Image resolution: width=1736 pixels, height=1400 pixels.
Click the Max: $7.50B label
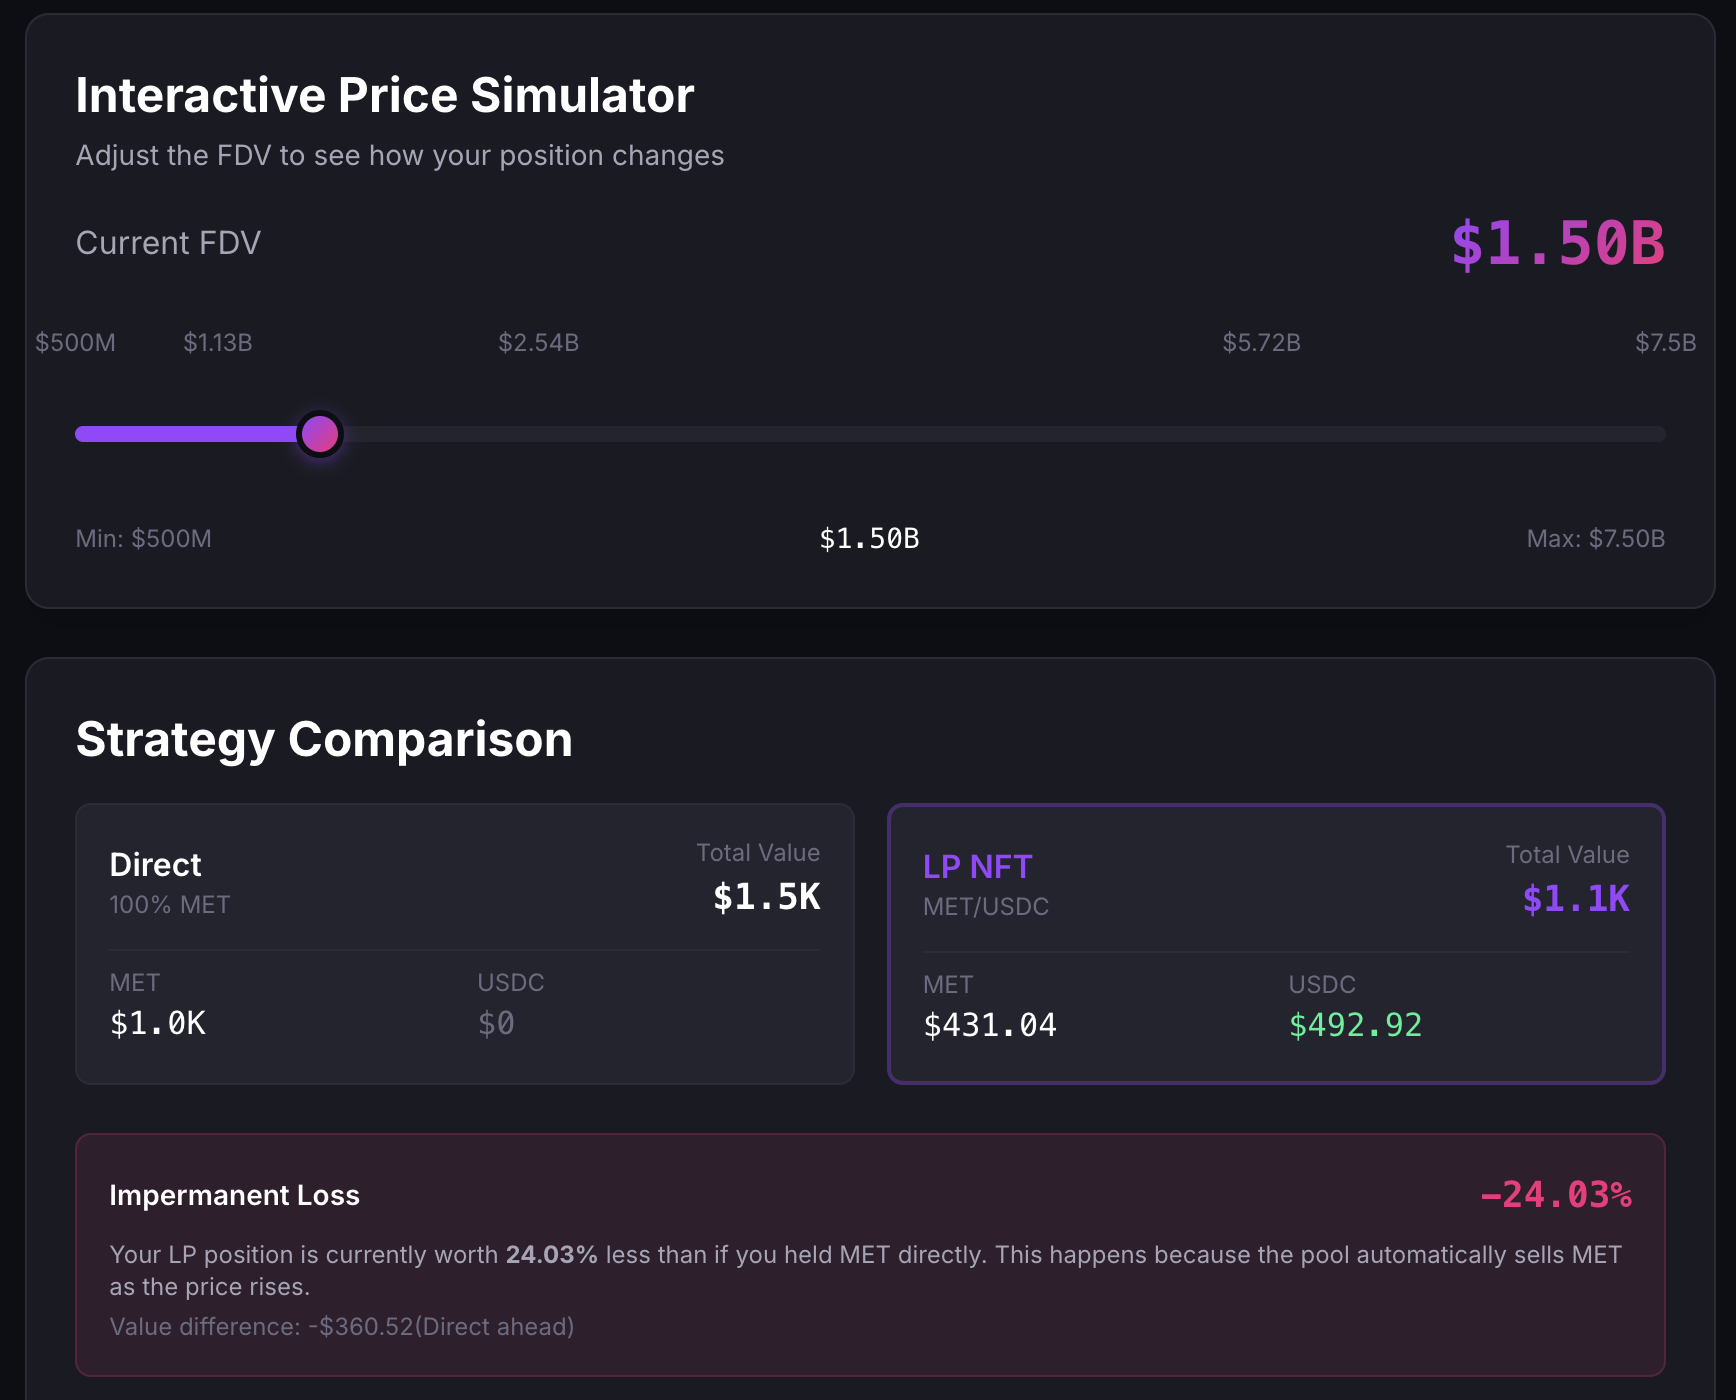tap(1595, 539)
